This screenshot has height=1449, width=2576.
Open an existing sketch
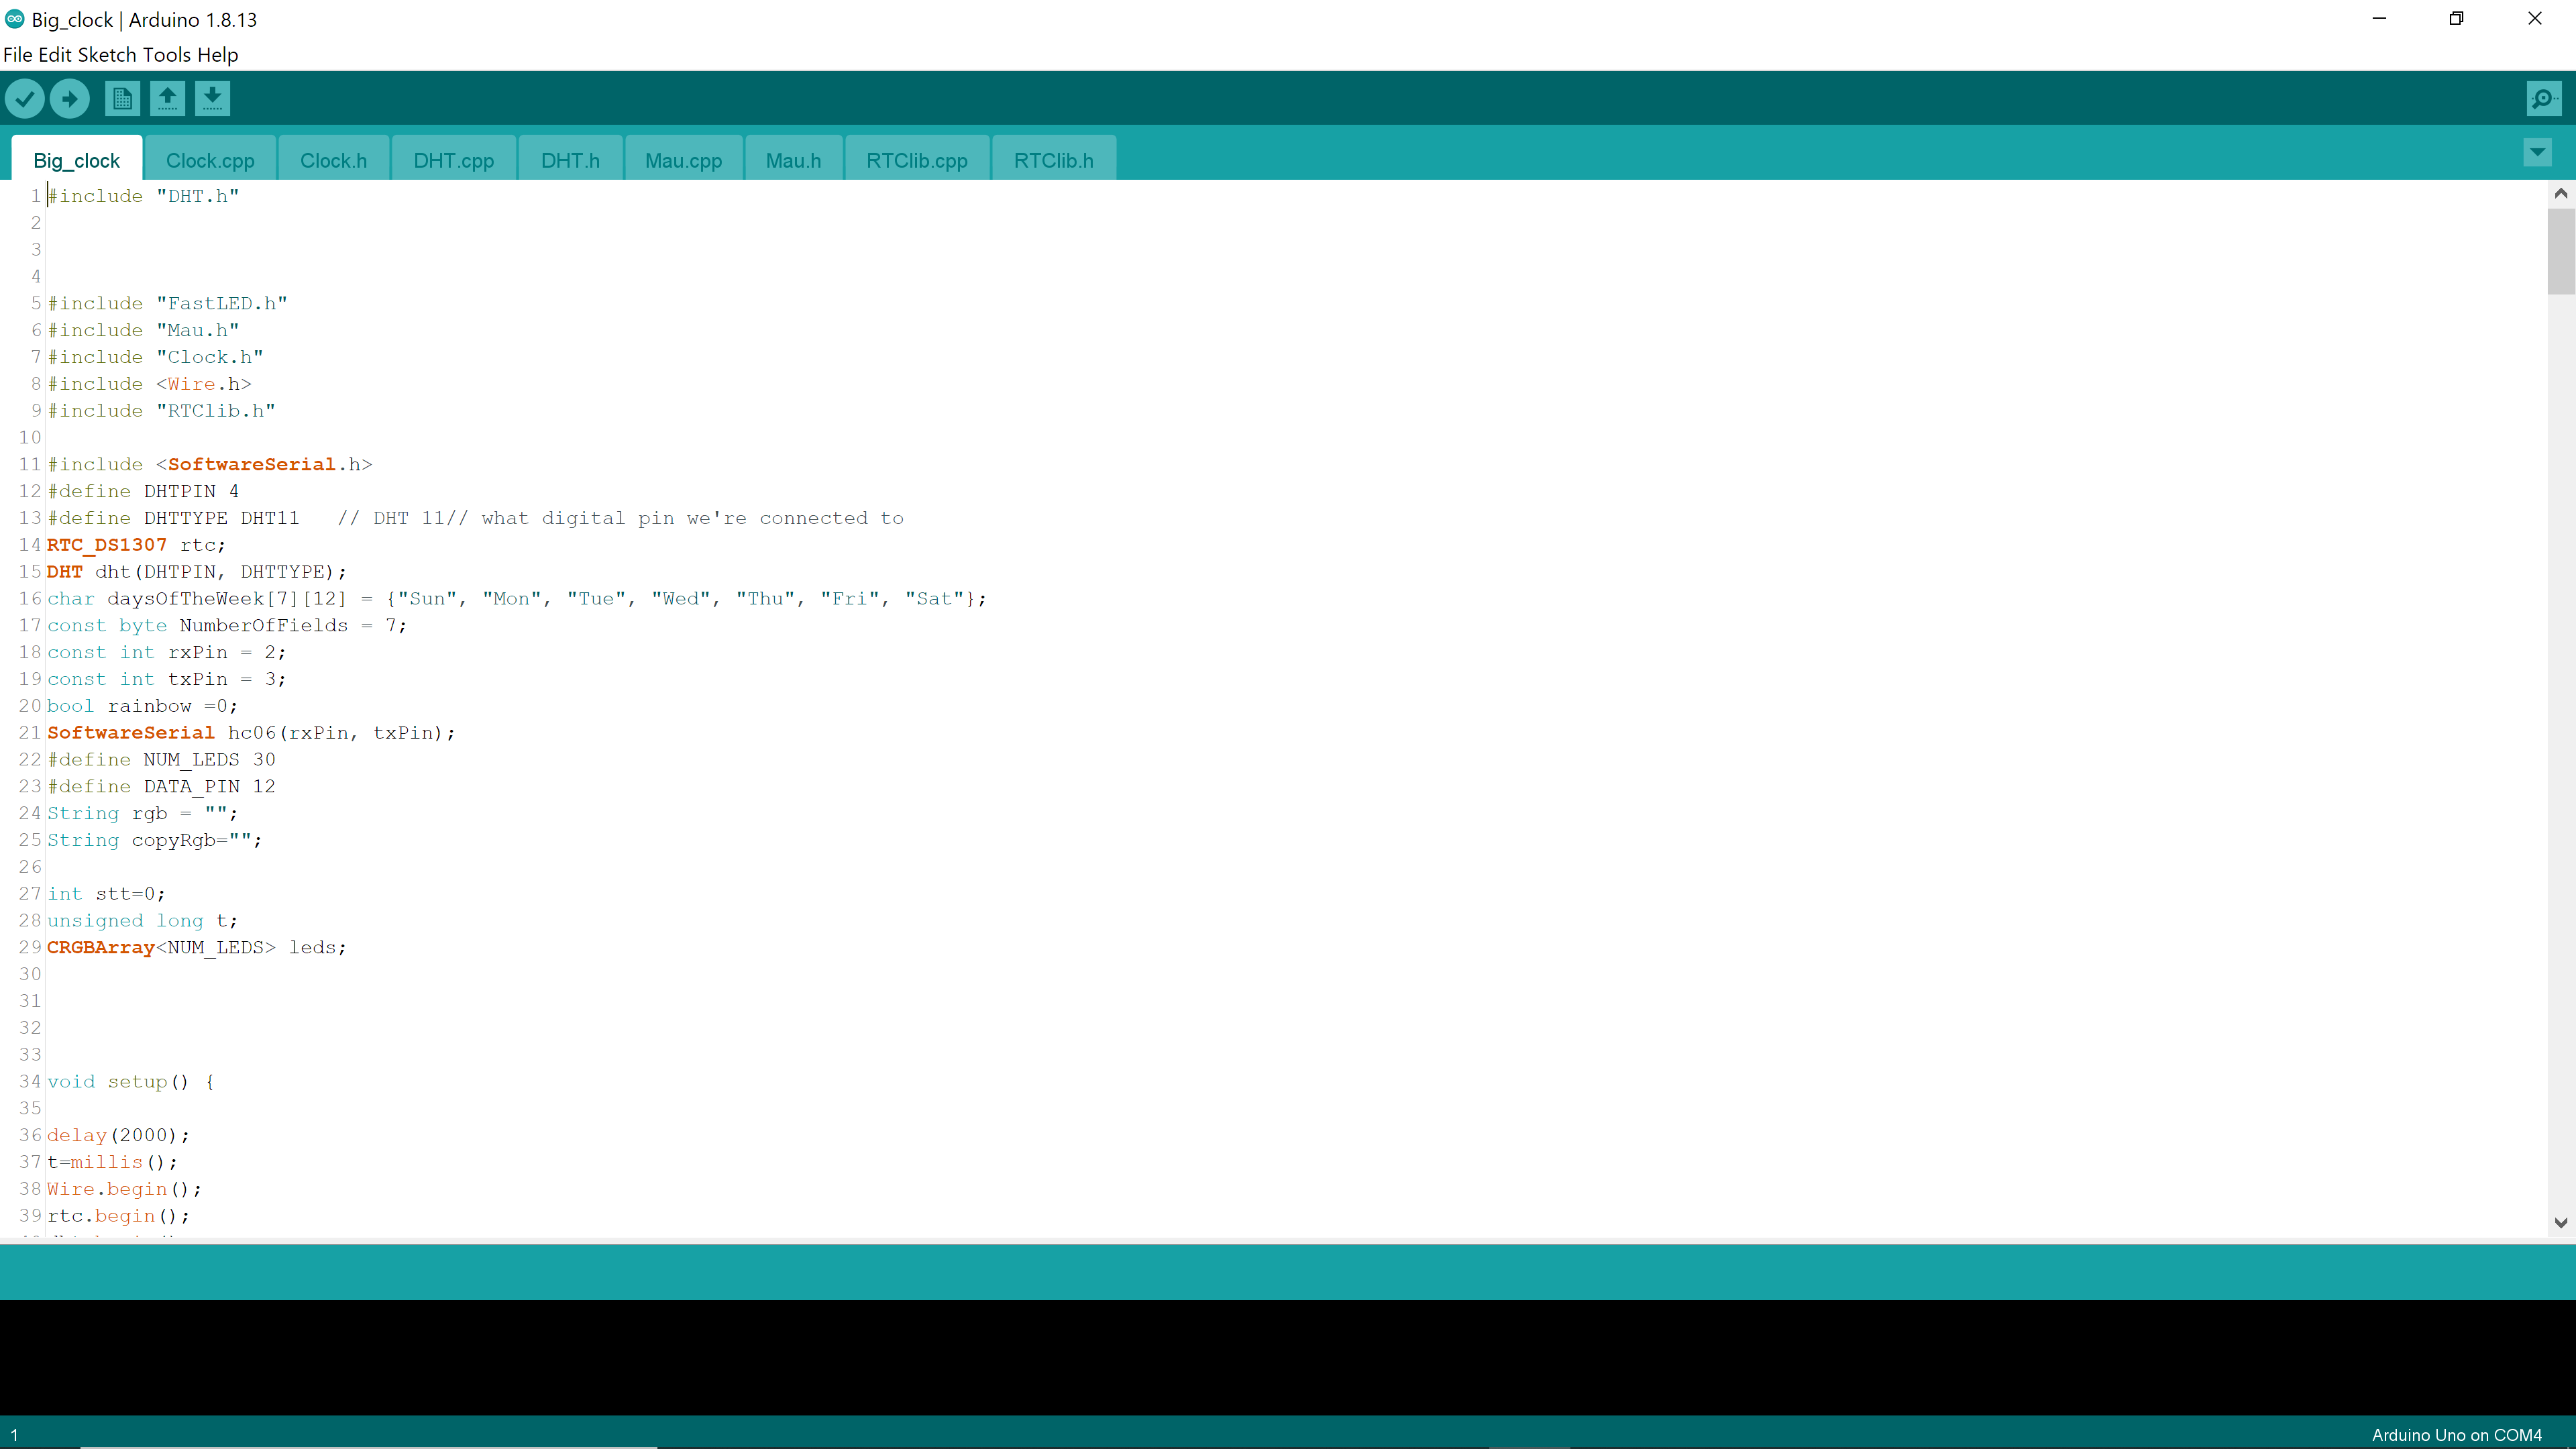[167, 98]
